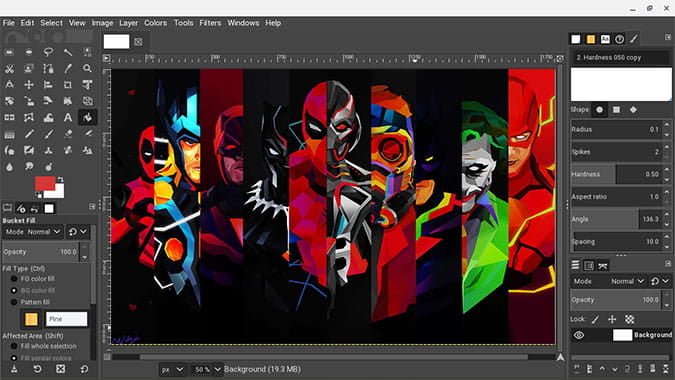Open Bucket Fill Mode Normal dropdown
Image resolution: width=675 pixels, height=380 pixels.
pyautogui.click(x=33, y=232)
